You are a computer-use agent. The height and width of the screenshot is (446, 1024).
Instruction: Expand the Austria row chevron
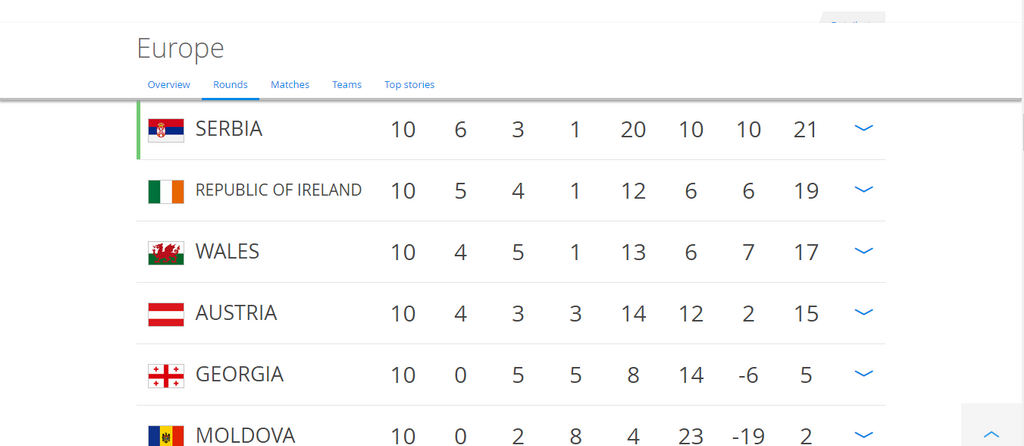coord(863,312)
